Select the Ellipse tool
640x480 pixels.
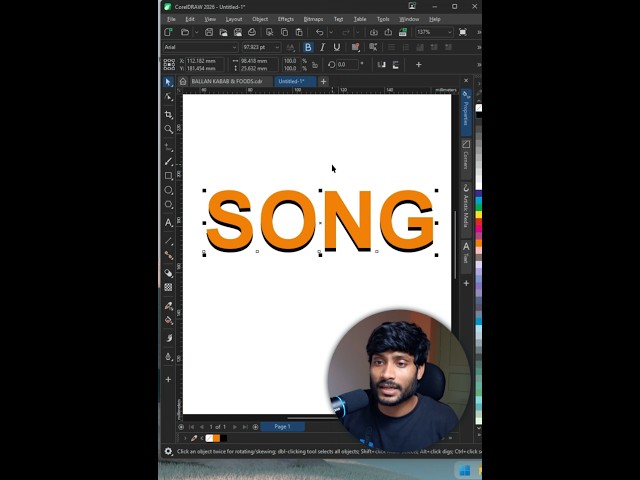(168, 190)
